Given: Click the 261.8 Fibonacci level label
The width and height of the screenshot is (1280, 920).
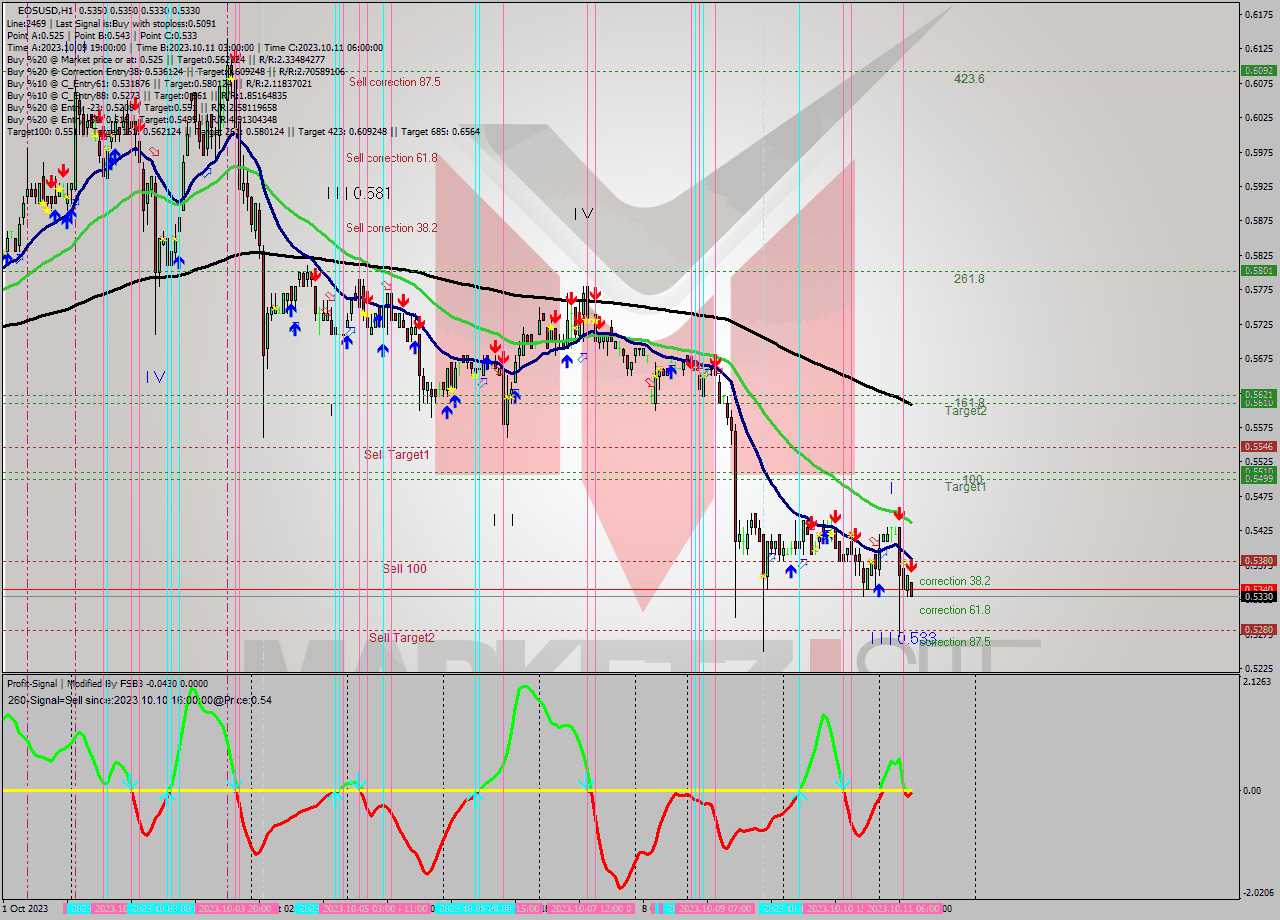Looking at the screenshot, I should tap(968, 279).
